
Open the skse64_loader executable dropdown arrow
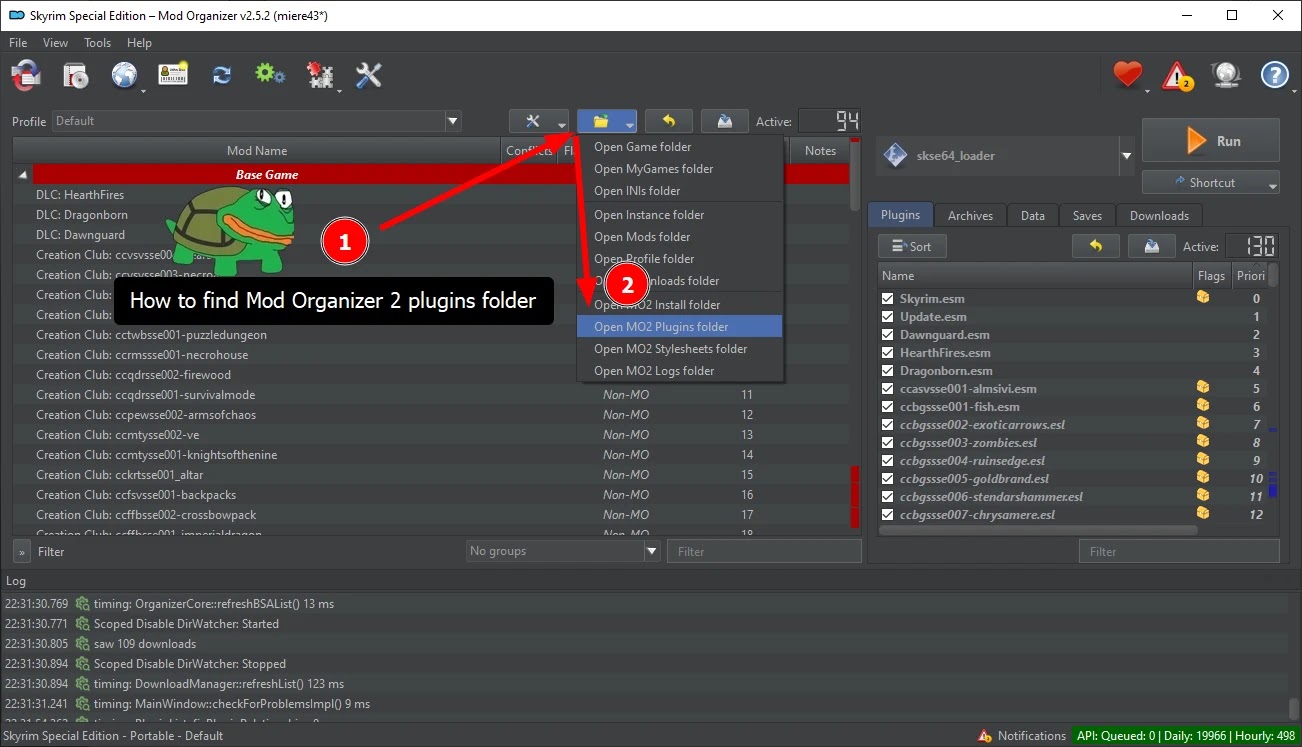pyautogui.click(x=1126, y=156)
